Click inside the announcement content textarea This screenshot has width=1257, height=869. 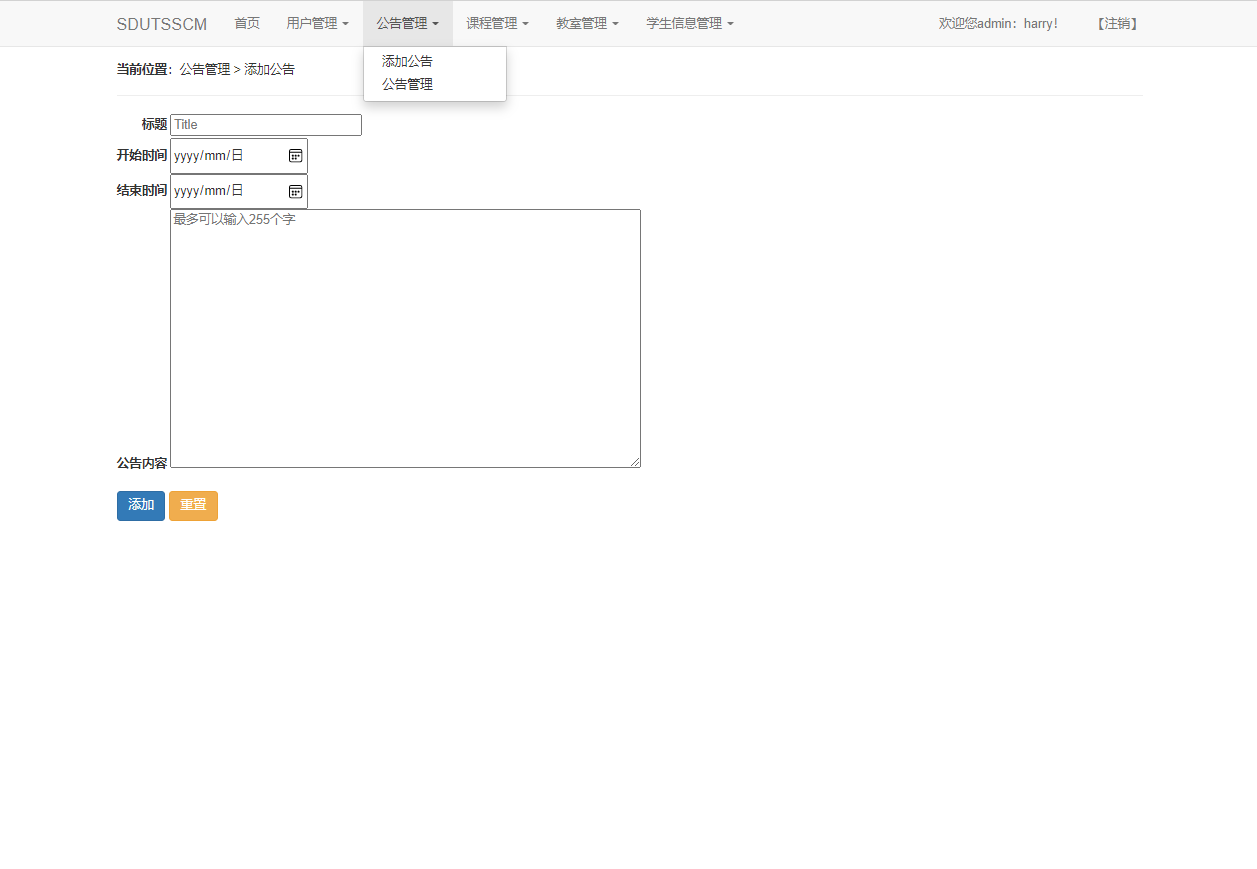(404, 338)
